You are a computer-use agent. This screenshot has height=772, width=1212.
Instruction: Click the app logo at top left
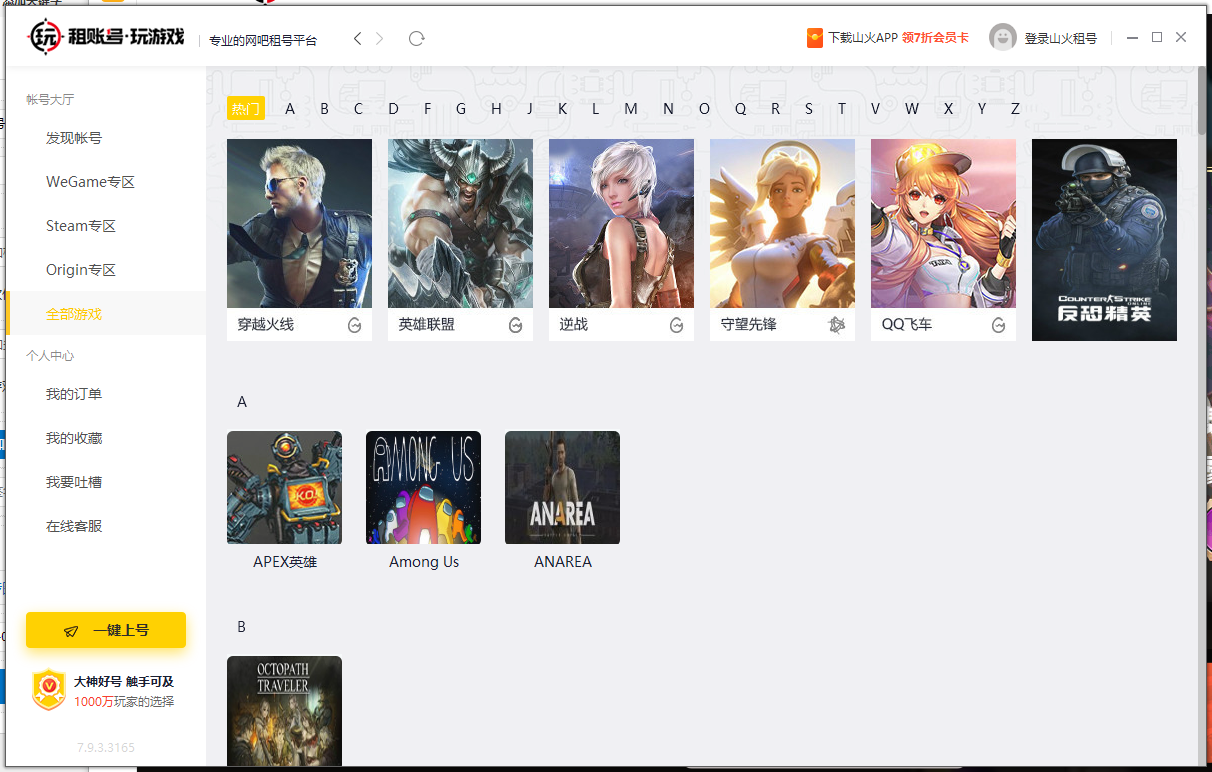point(106,38)
